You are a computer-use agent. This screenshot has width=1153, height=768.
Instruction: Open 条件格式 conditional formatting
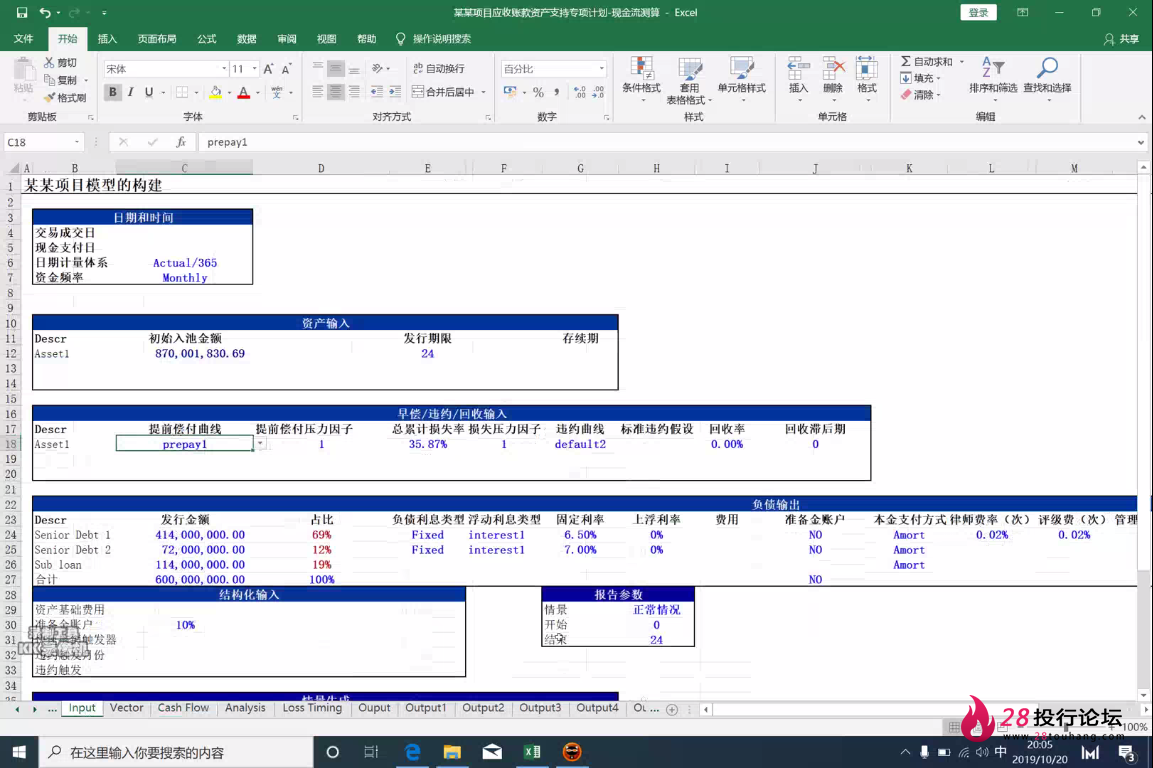[641, 79]
